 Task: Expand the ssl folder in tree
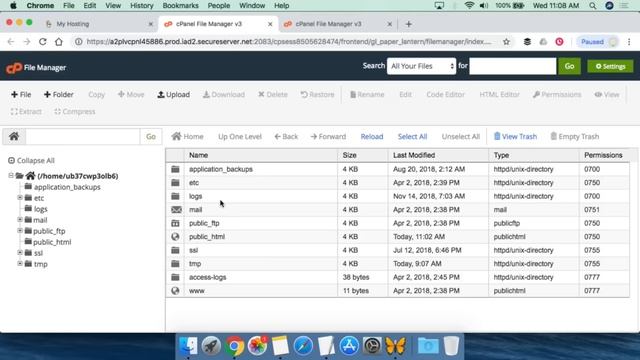pyautogui.click(x=20, y=253)
